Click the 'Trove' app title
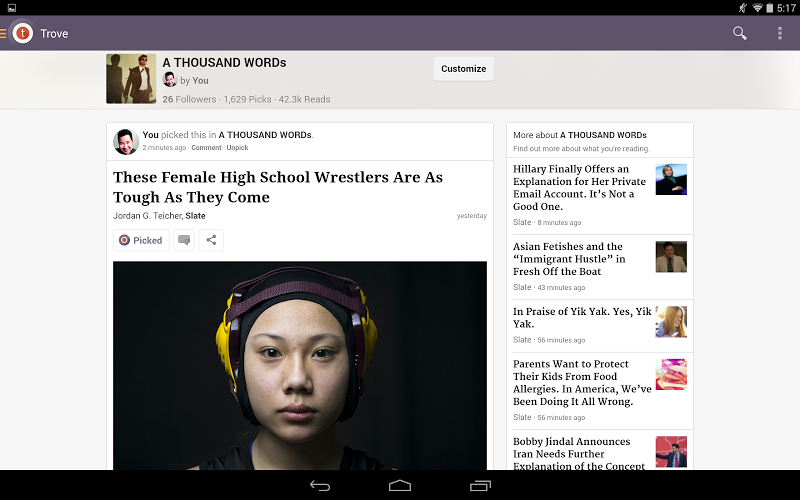This screenshot has height=500, width=800. (x=54, y=34)
